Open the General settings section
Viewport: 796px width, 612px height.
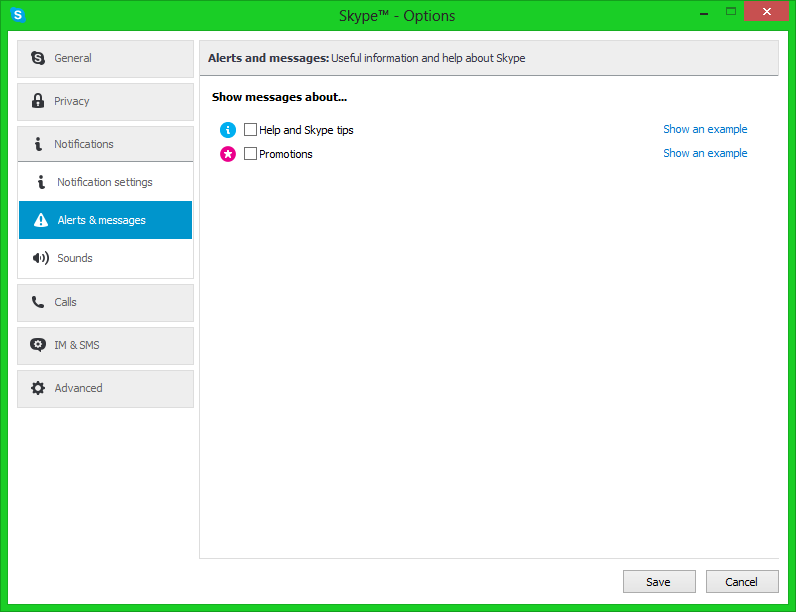tap(106, 59)
